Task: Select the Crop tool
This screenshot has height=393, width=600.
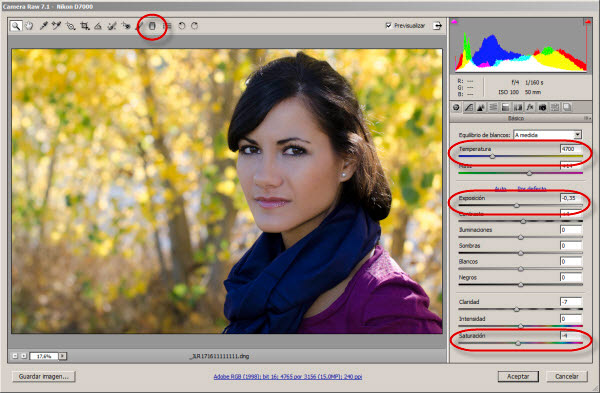Action: pyautogui.click(x=85, y=26)
